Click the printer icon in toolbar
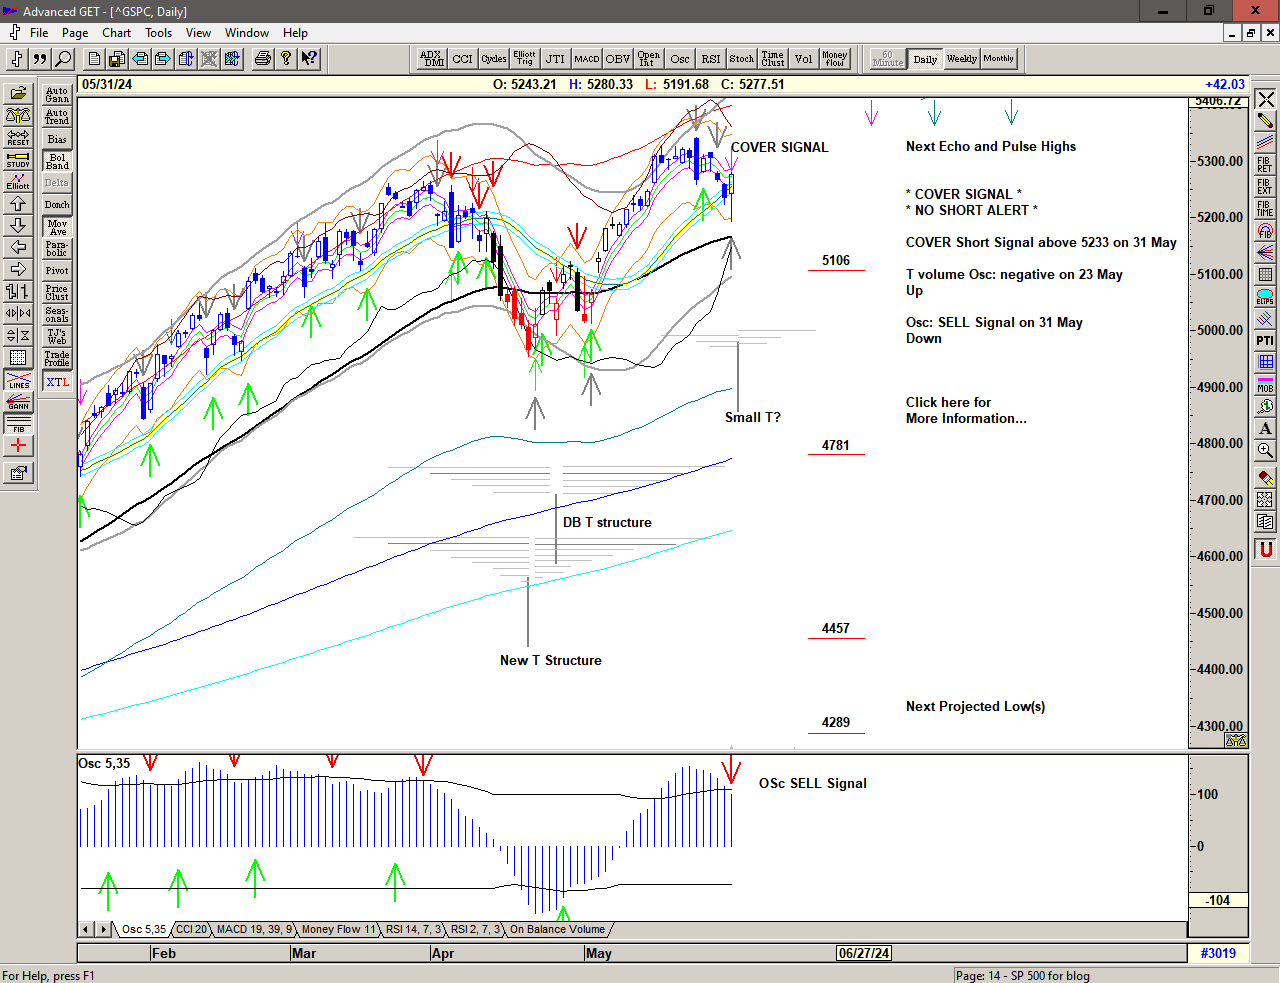Viewport: 1280px width, 983px height. click(x=262, y=59)
